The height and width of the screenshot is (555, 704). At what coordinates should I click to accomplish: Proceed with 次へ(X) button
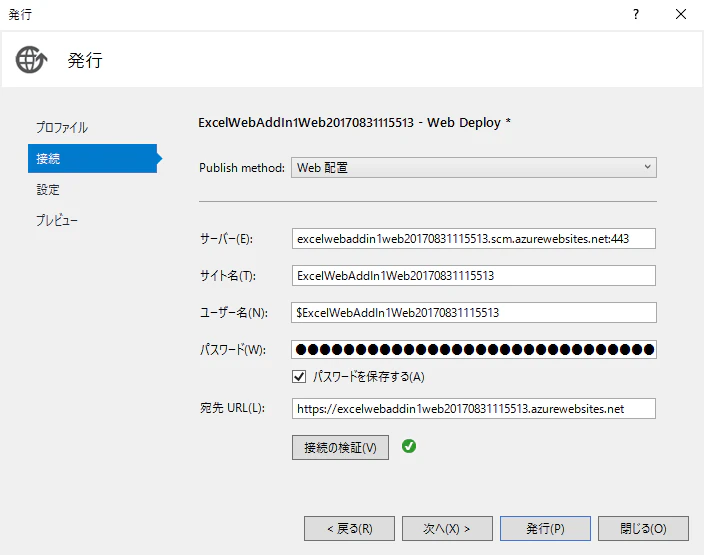point(447,529)
